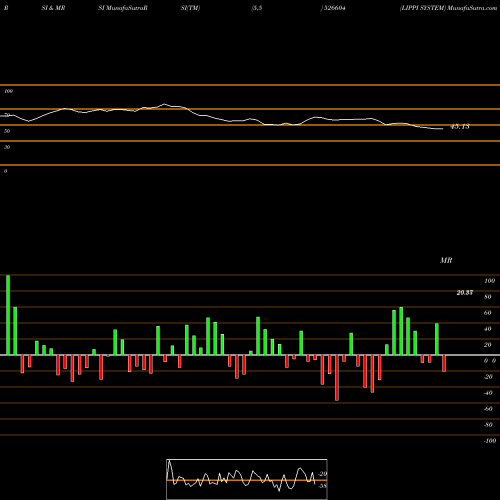Click the -40 label on MR right axis
This screenshot has width=500, height=500.
[x=488, y=393]
